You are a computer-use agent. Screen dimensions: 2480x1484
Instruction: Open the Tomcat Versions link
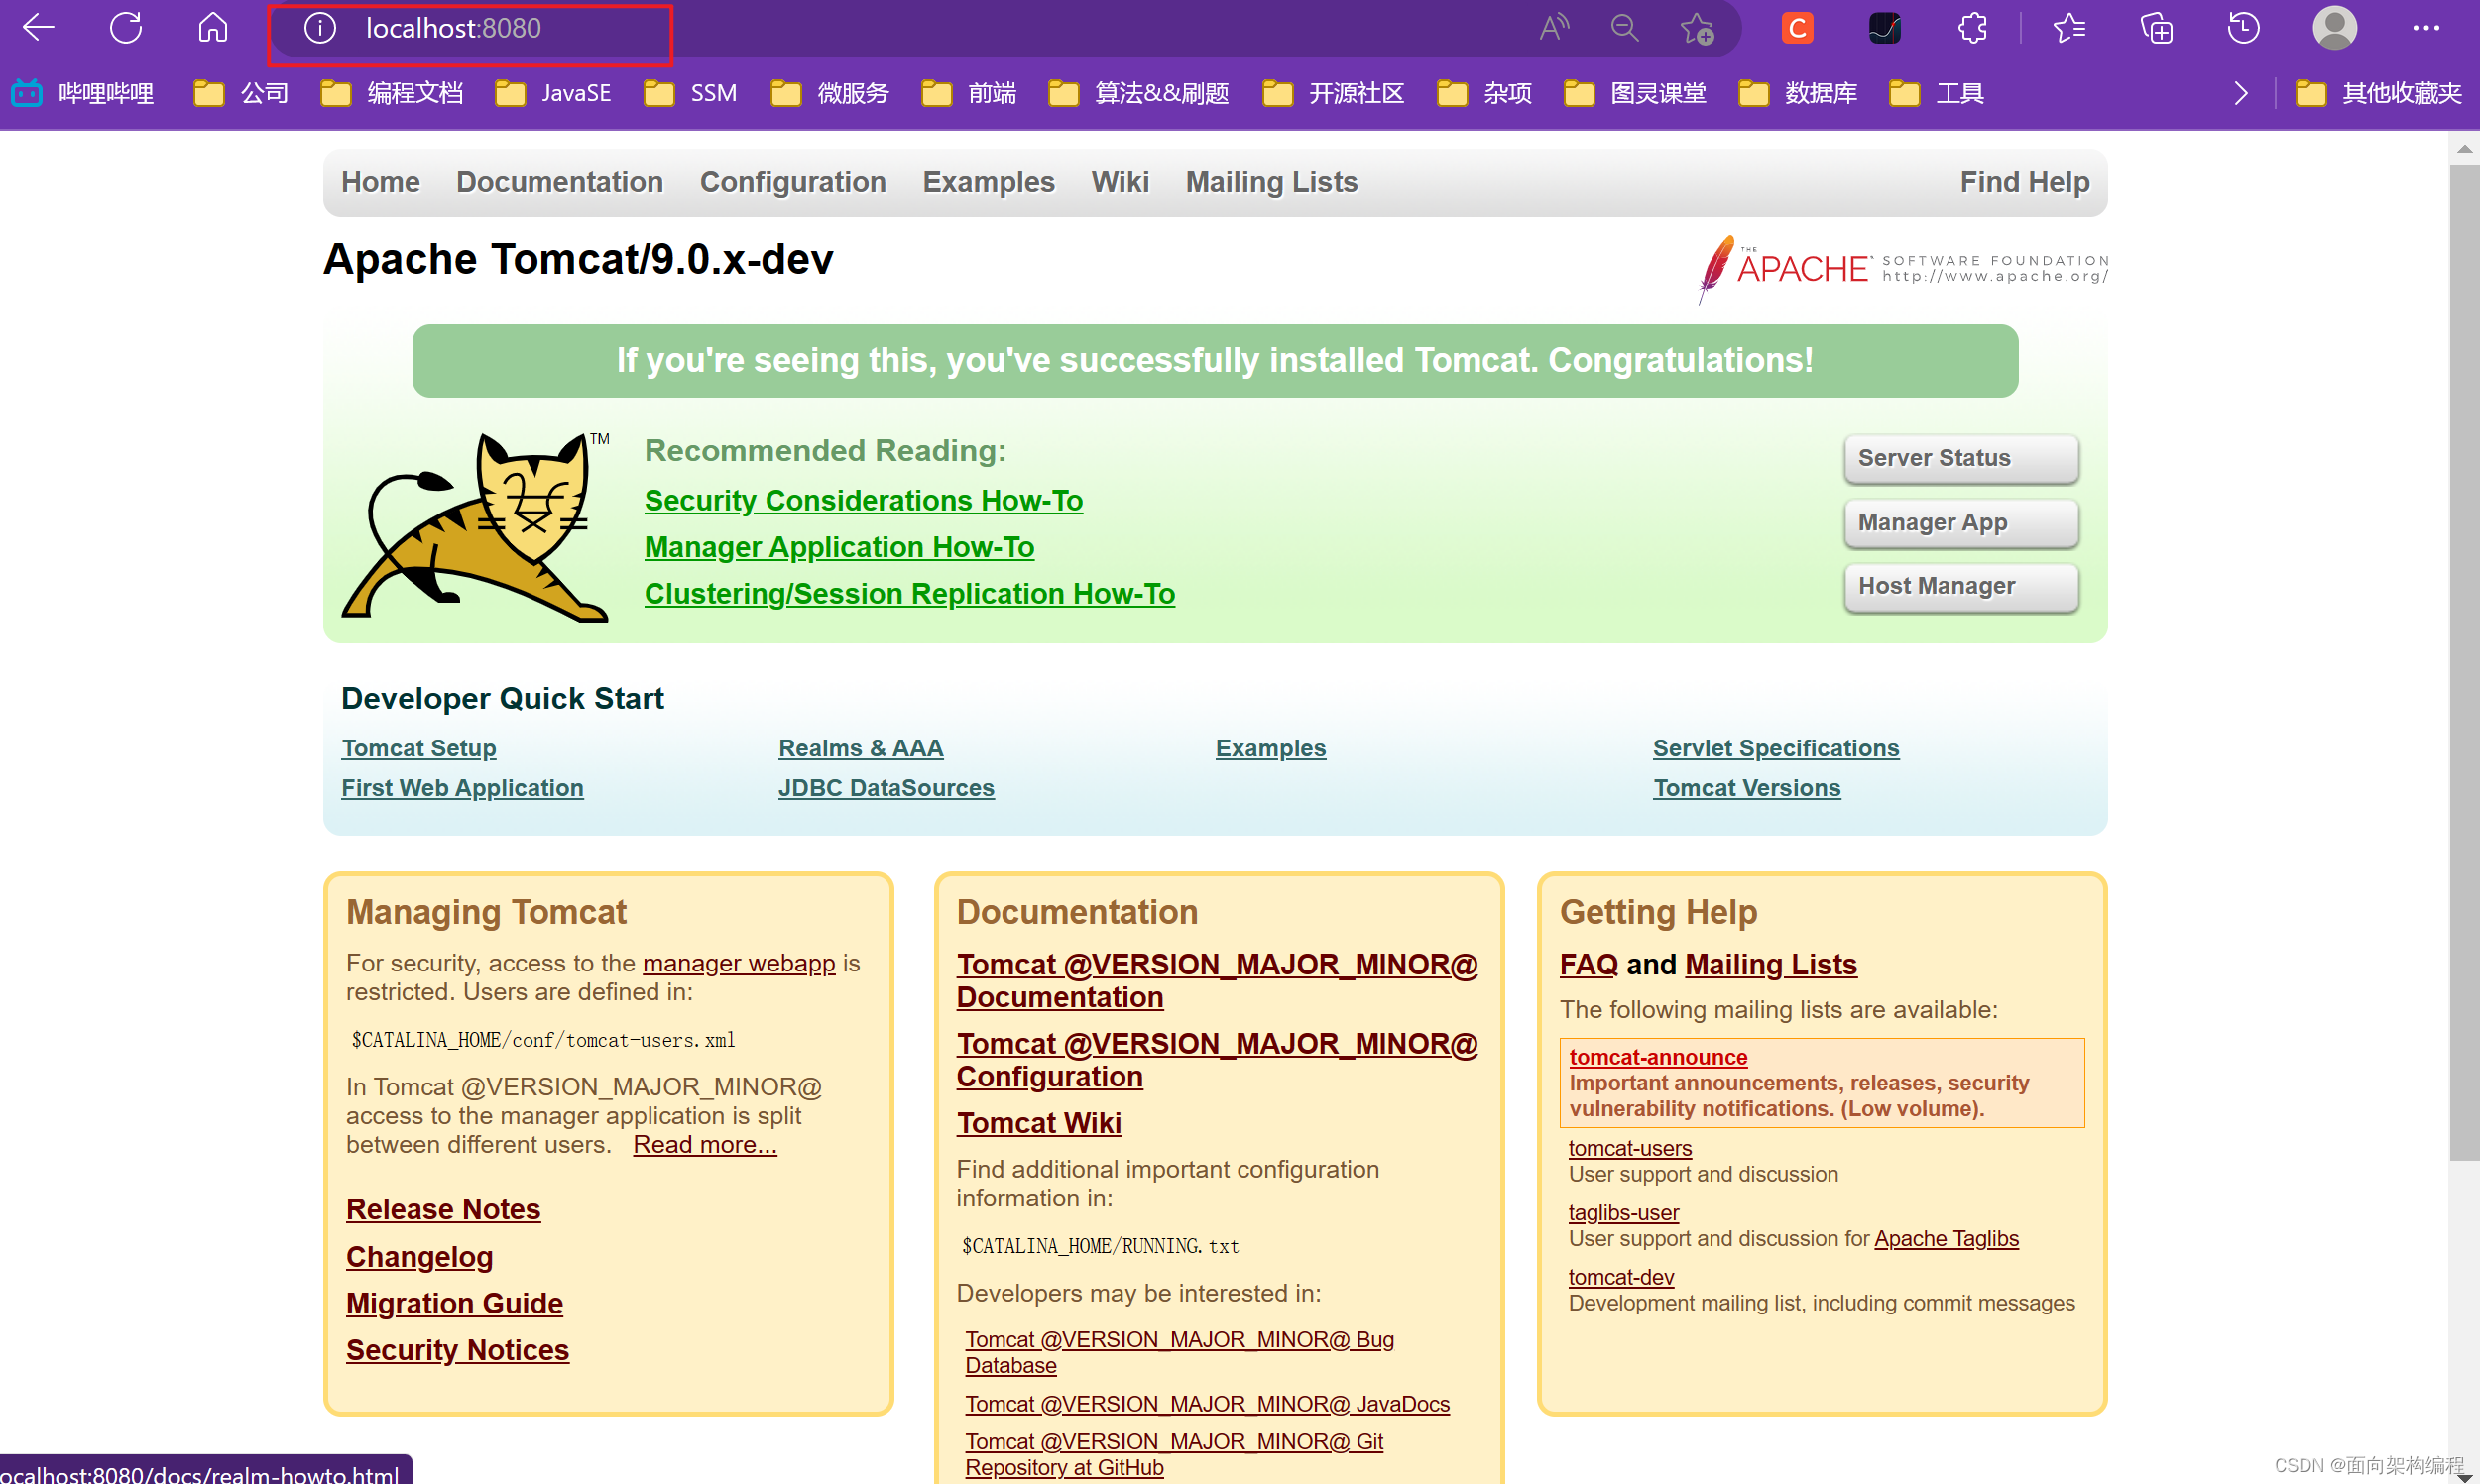pyautogui.click(x=1746, y=788)
